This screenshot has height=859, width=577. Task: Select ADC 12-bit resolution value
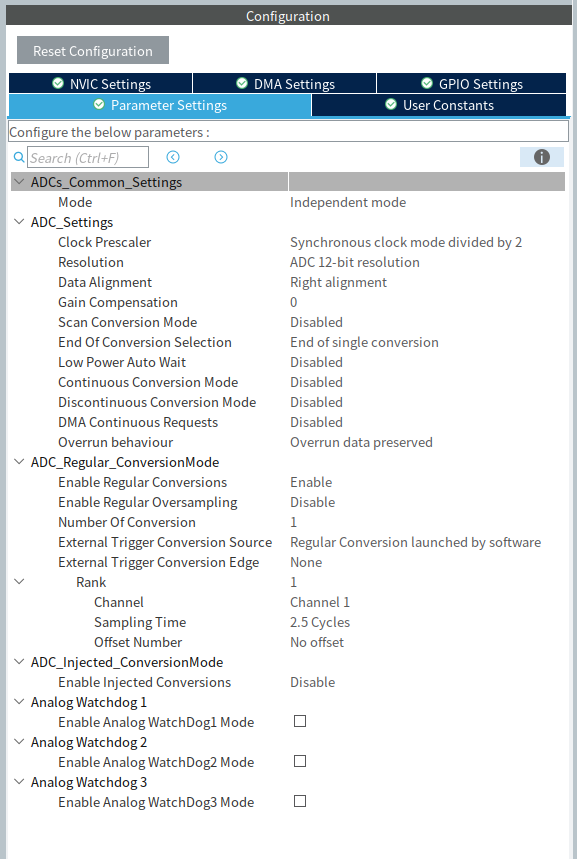355,262
